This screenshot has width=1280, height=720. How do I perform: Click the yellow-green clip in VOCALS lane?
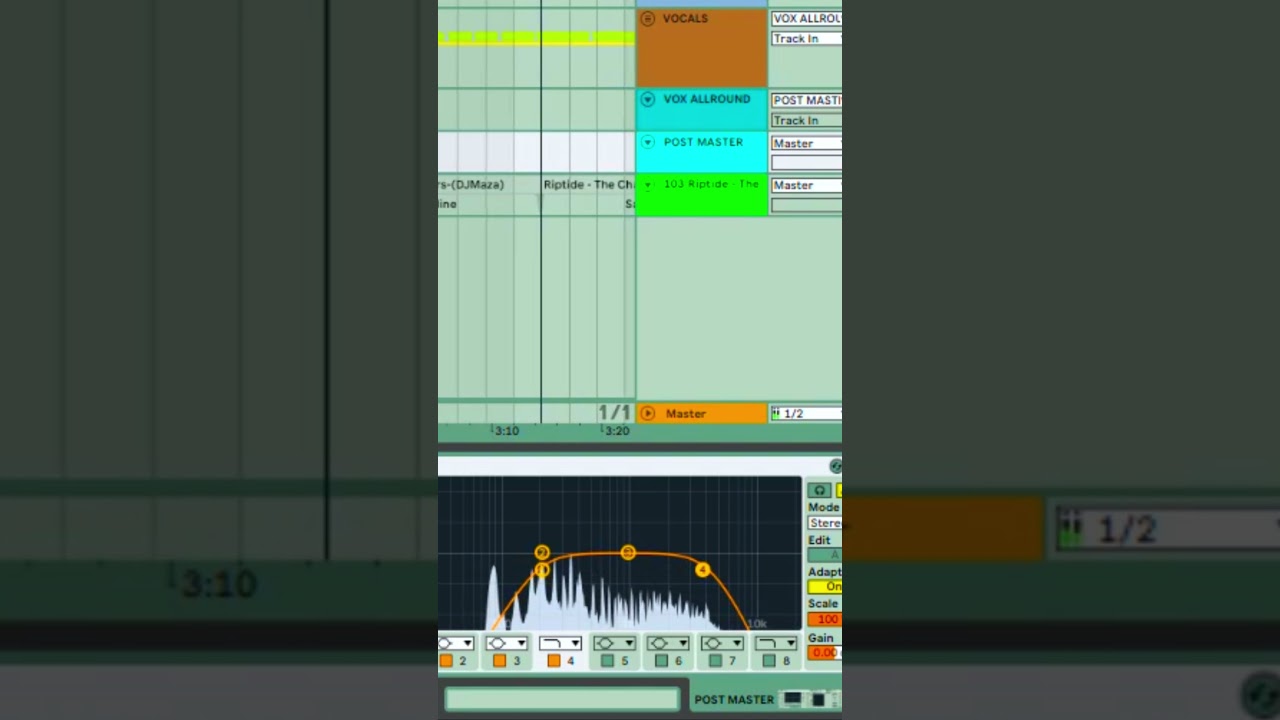pos(536,38)
